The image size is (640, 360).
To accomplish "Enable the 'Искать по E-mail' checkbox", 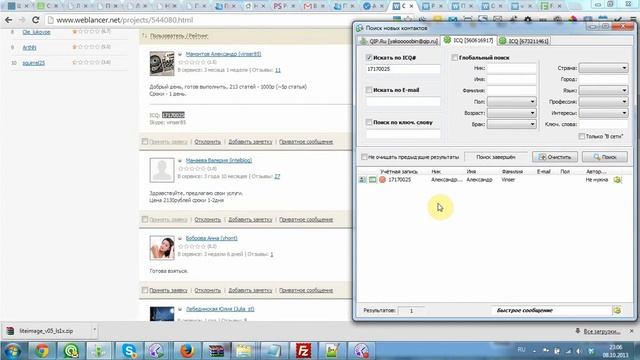I will [369, 90].
